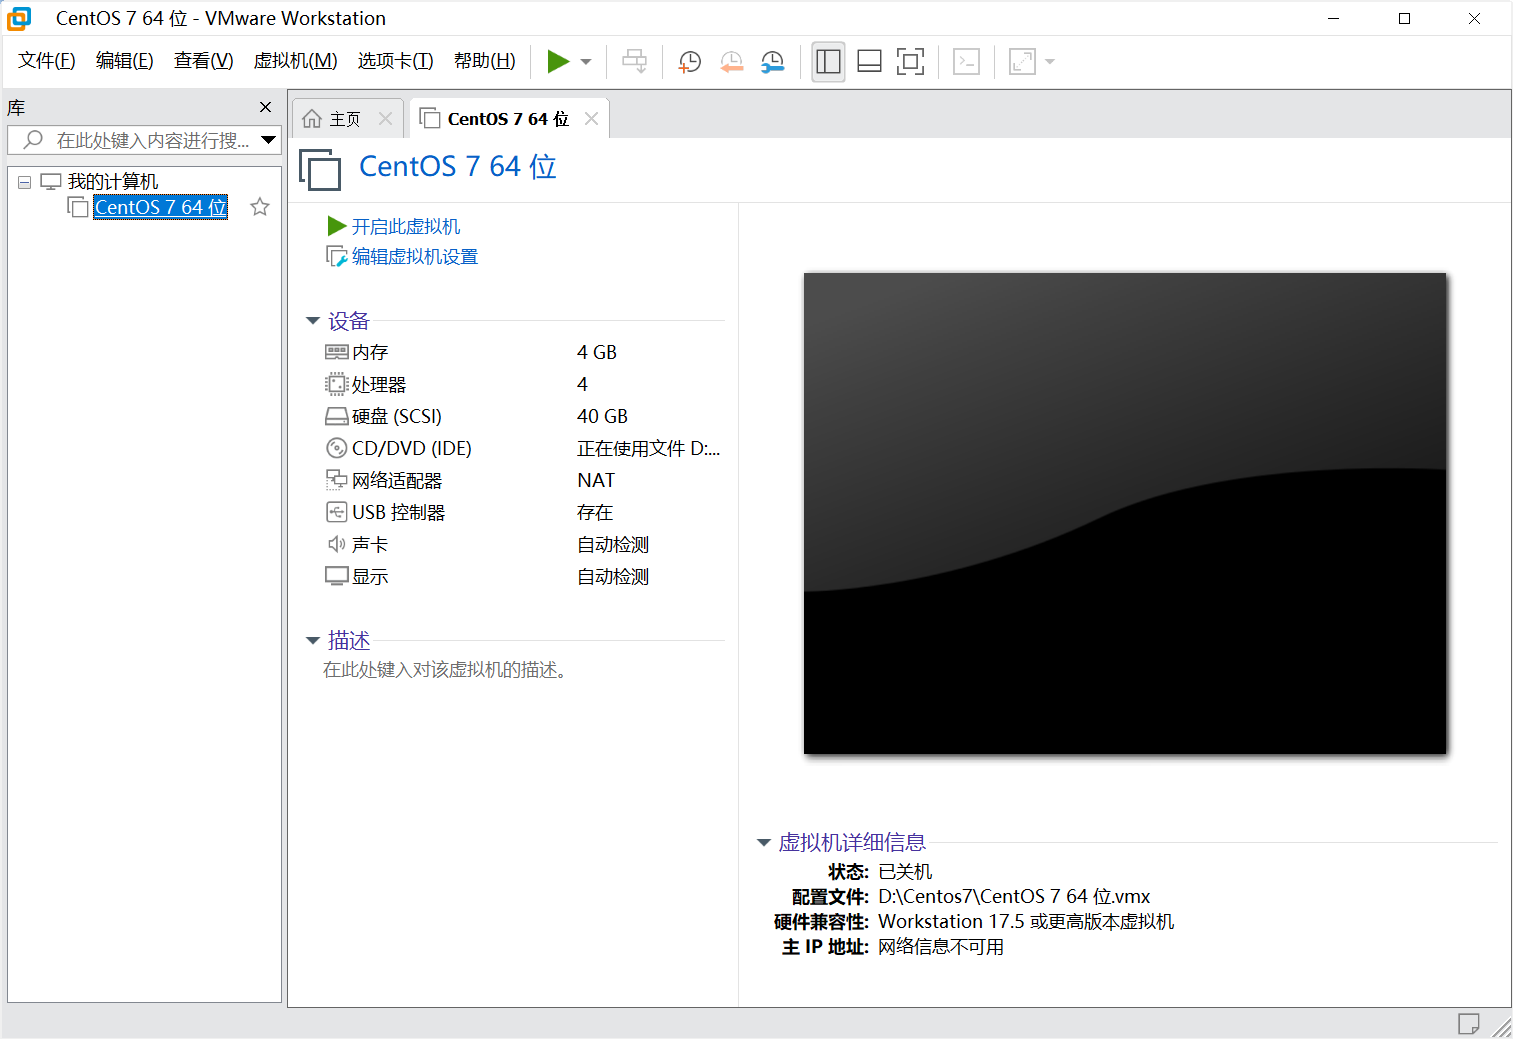
Task: Click the VMware Workstation logo icon
Action: pos(19,18)
